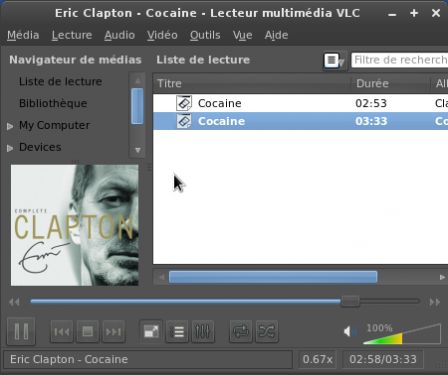
Task: Expand the Devices tree node
Action: point(10,148)
